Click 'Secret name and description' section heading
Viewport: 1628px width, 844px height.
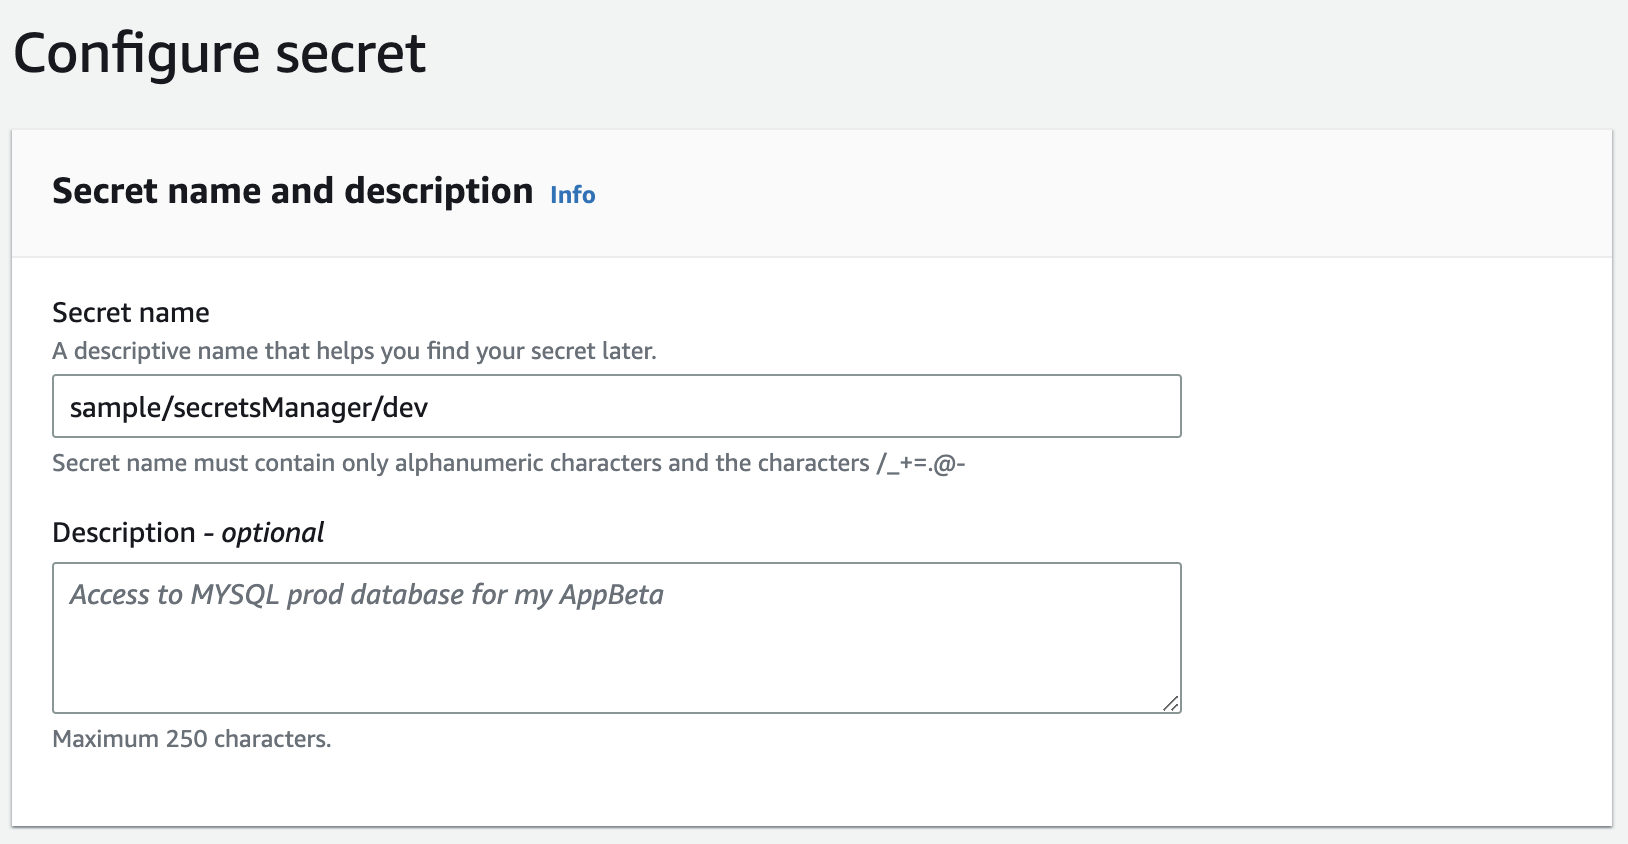point(292,191)
